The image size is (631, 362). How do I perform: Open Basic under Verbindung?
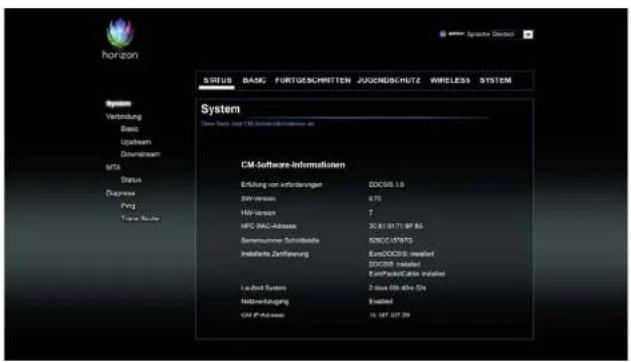click(130, 129)
